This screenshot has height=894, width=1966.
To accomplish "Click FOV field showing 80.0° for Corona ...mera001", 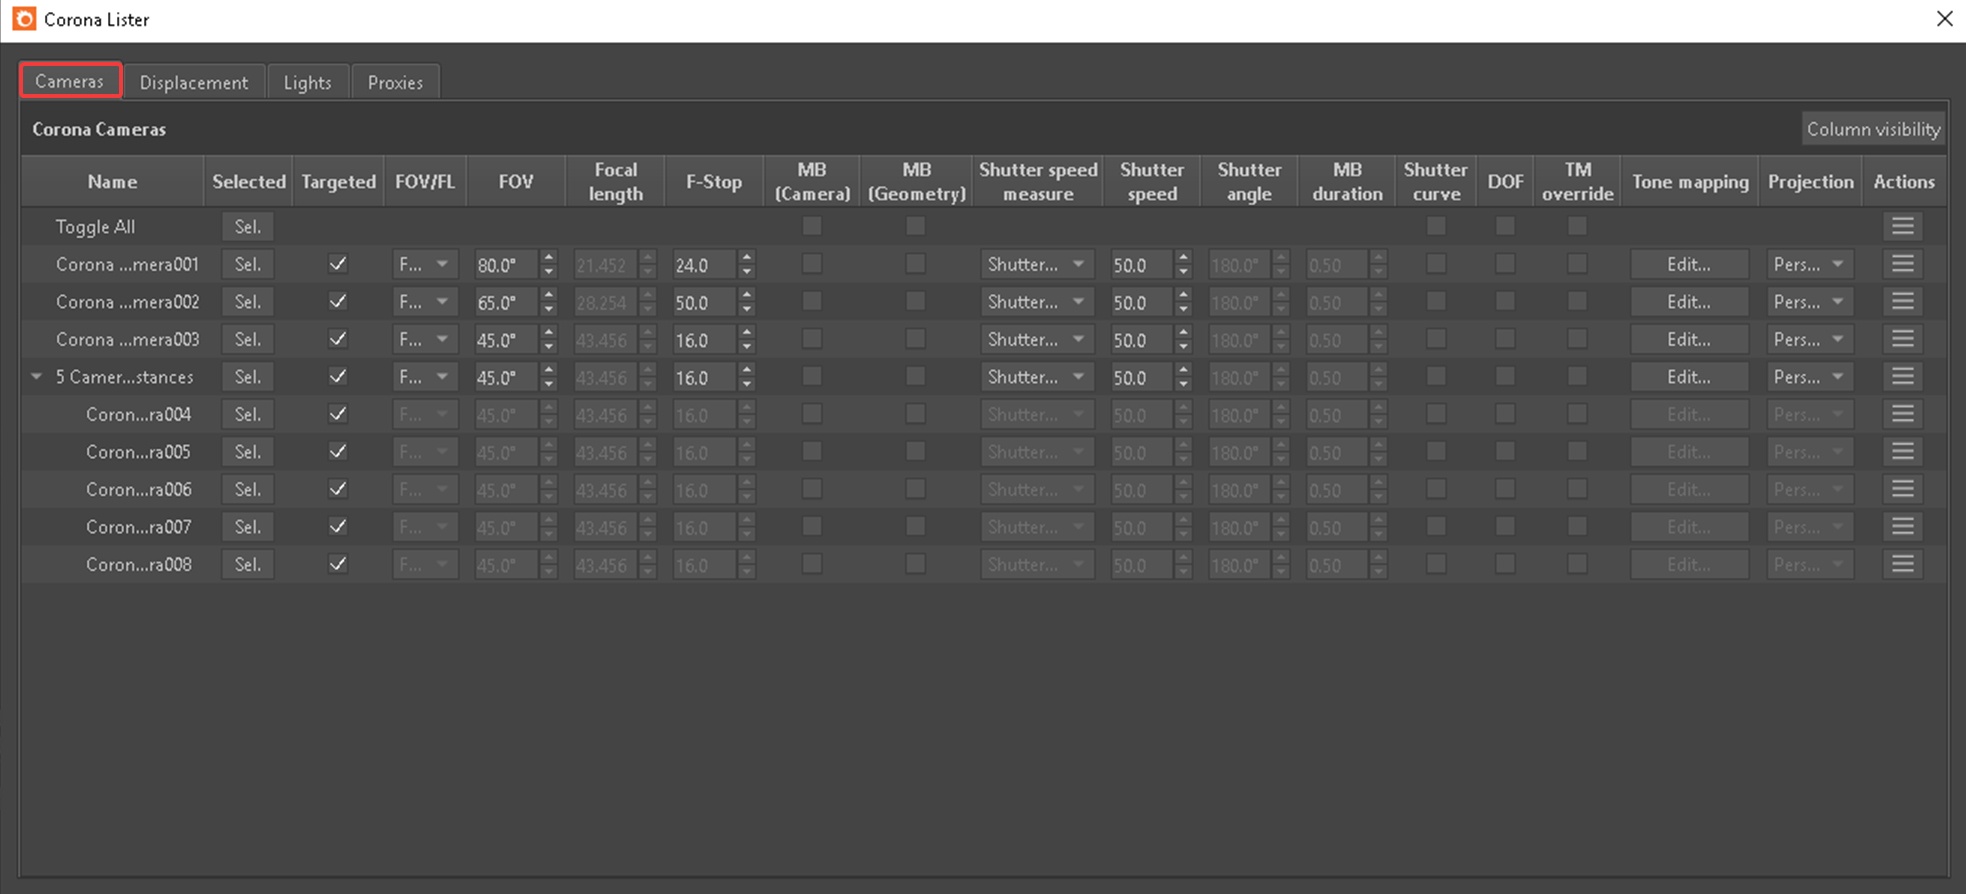I will point(506,265).
